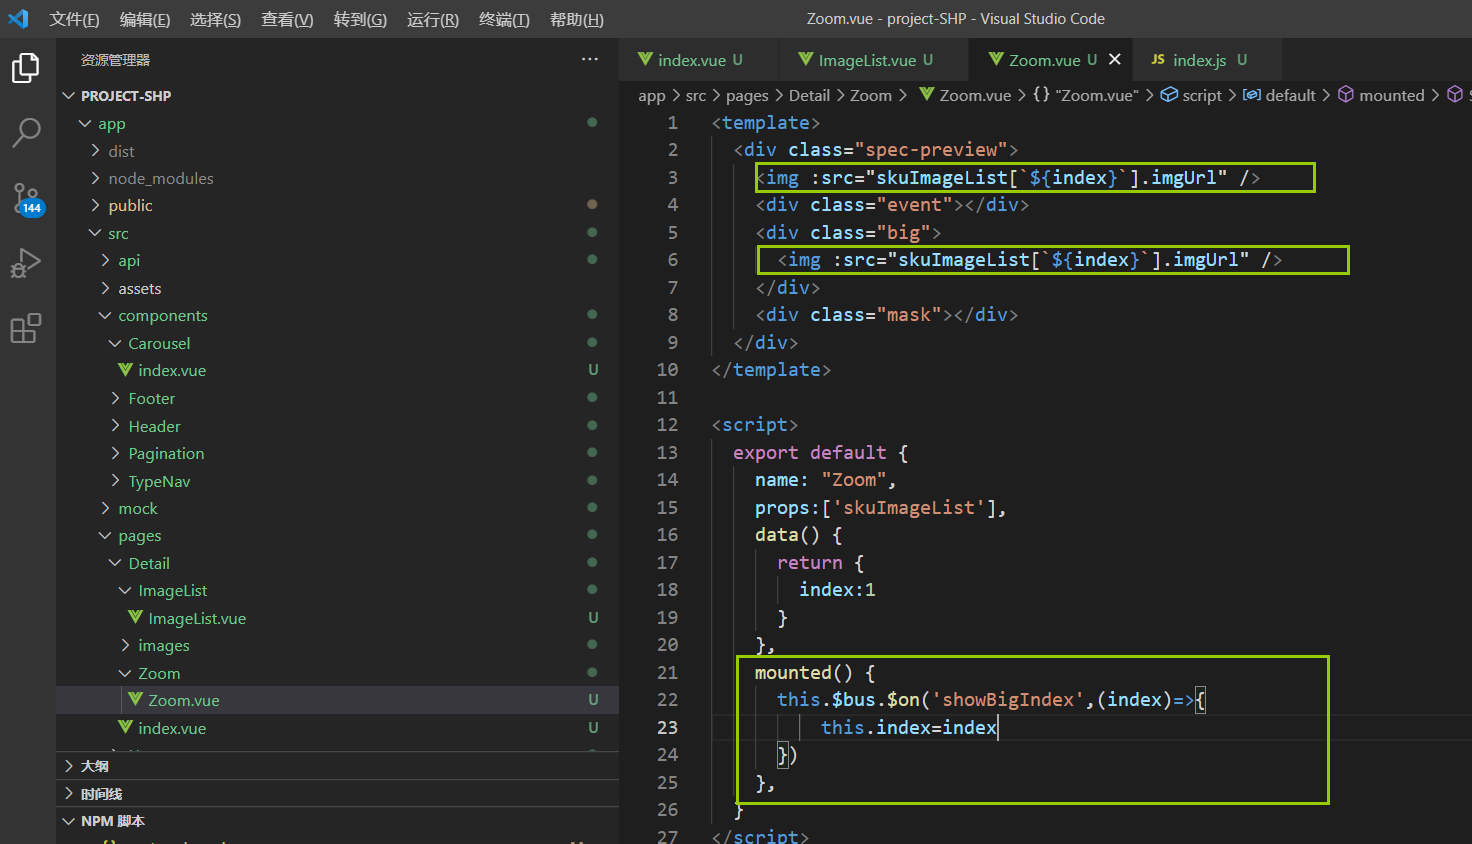This screenshot has width=1472, height=844.
Task: Open the Explorer view in activity bar
Action: (x=26, y=68)
